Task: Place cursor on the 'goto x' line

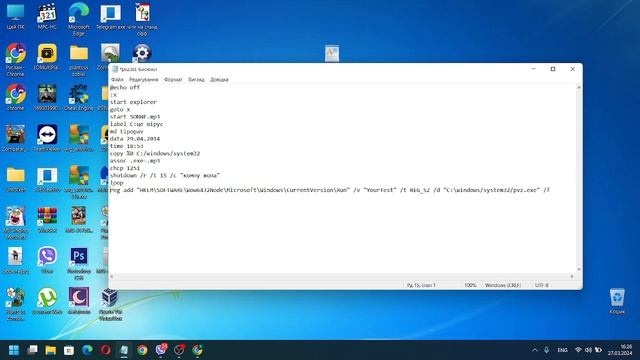Action: pos(120,109)
